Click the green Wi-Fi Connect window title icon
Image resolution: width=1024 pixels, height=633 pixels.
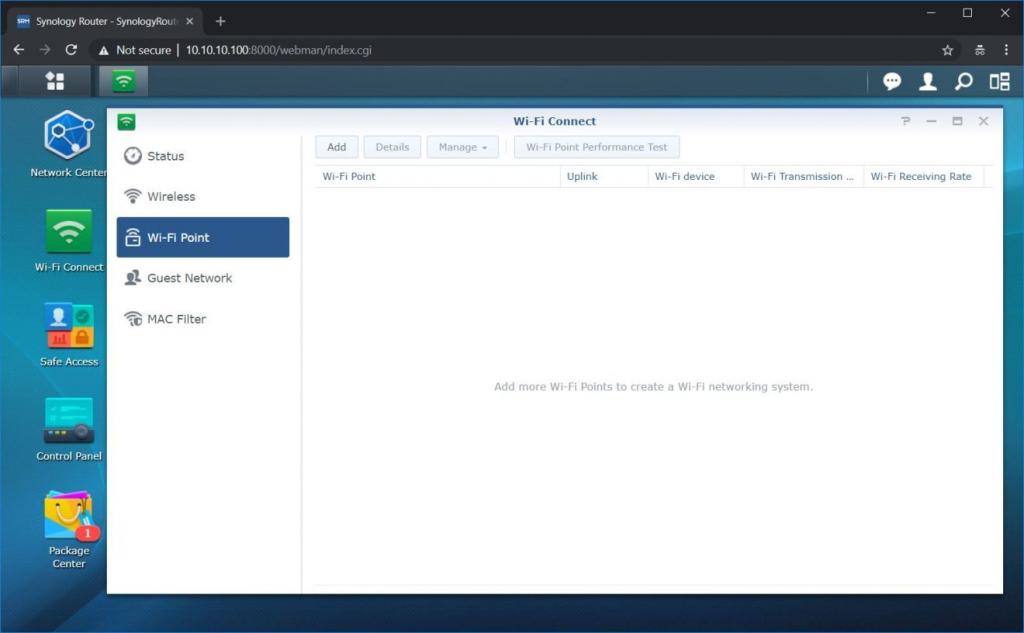[126, 122]
